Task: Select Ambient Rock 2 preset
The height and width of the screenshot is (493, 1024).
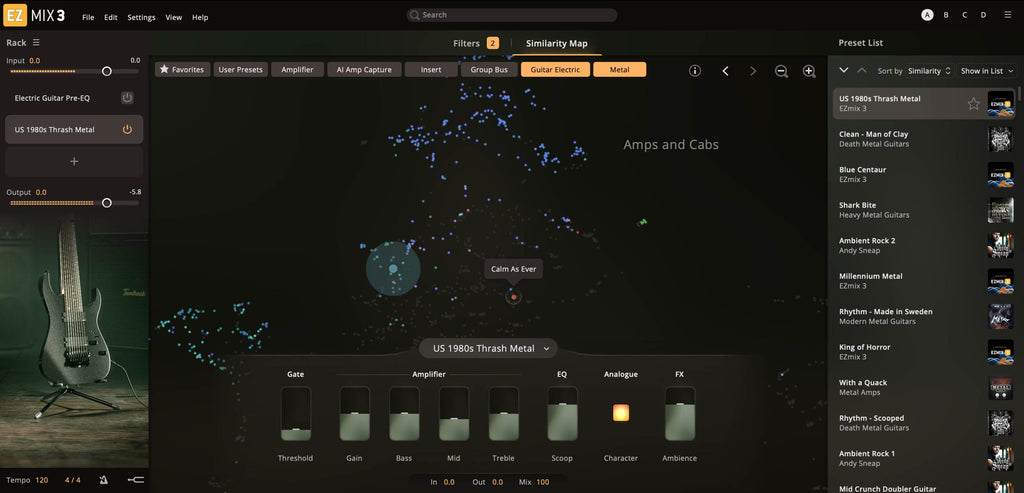Action: tap(923, 246)
